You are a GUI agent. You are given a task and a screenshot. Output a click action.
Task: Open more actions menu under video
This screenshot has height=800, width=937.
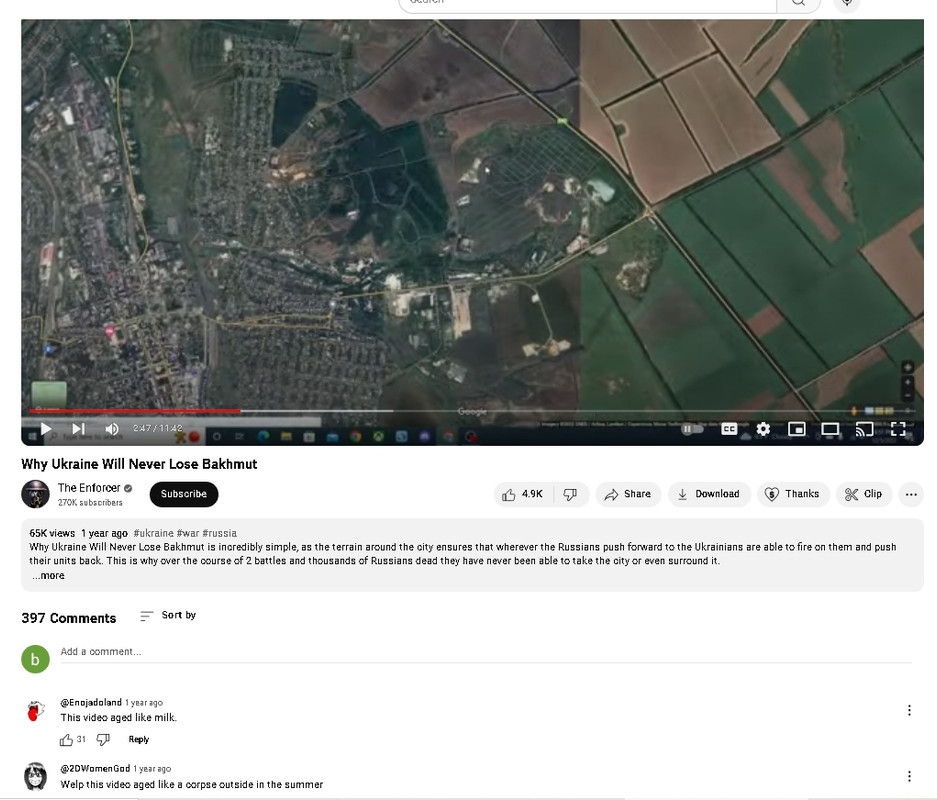[911, 494]
